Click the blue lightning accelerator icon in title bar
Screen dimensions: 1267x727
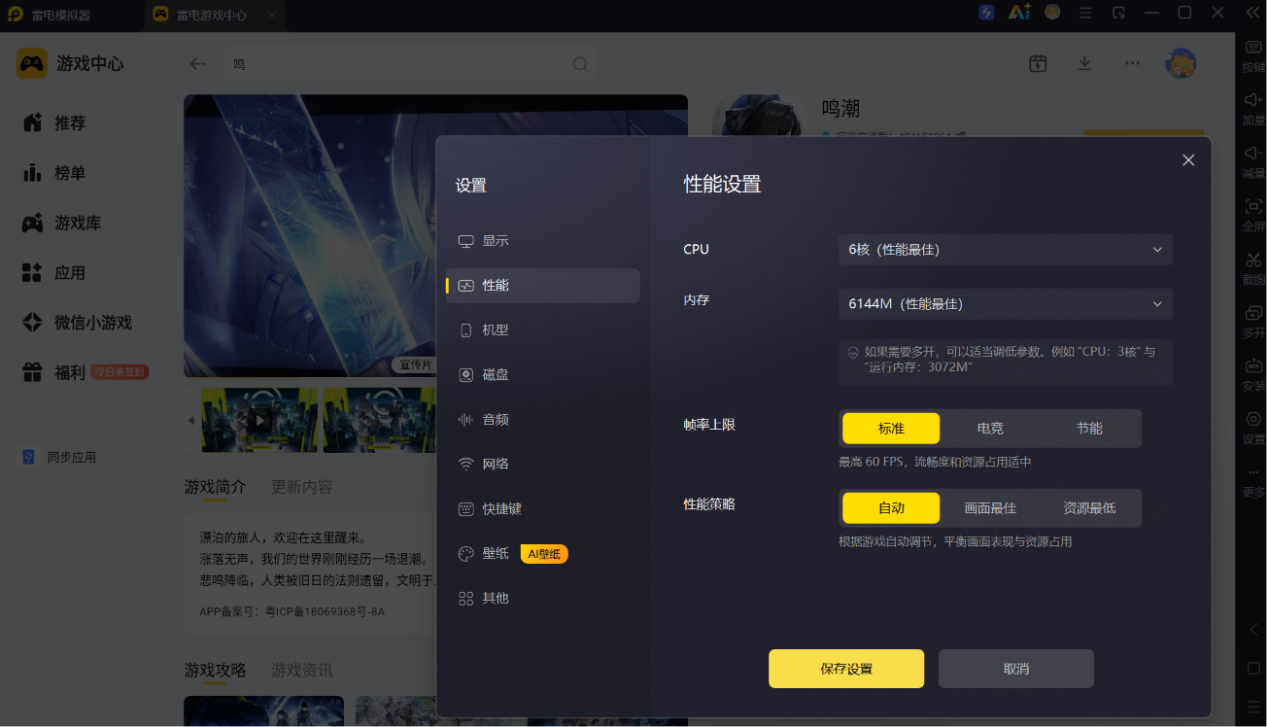(x=987, y=13)
